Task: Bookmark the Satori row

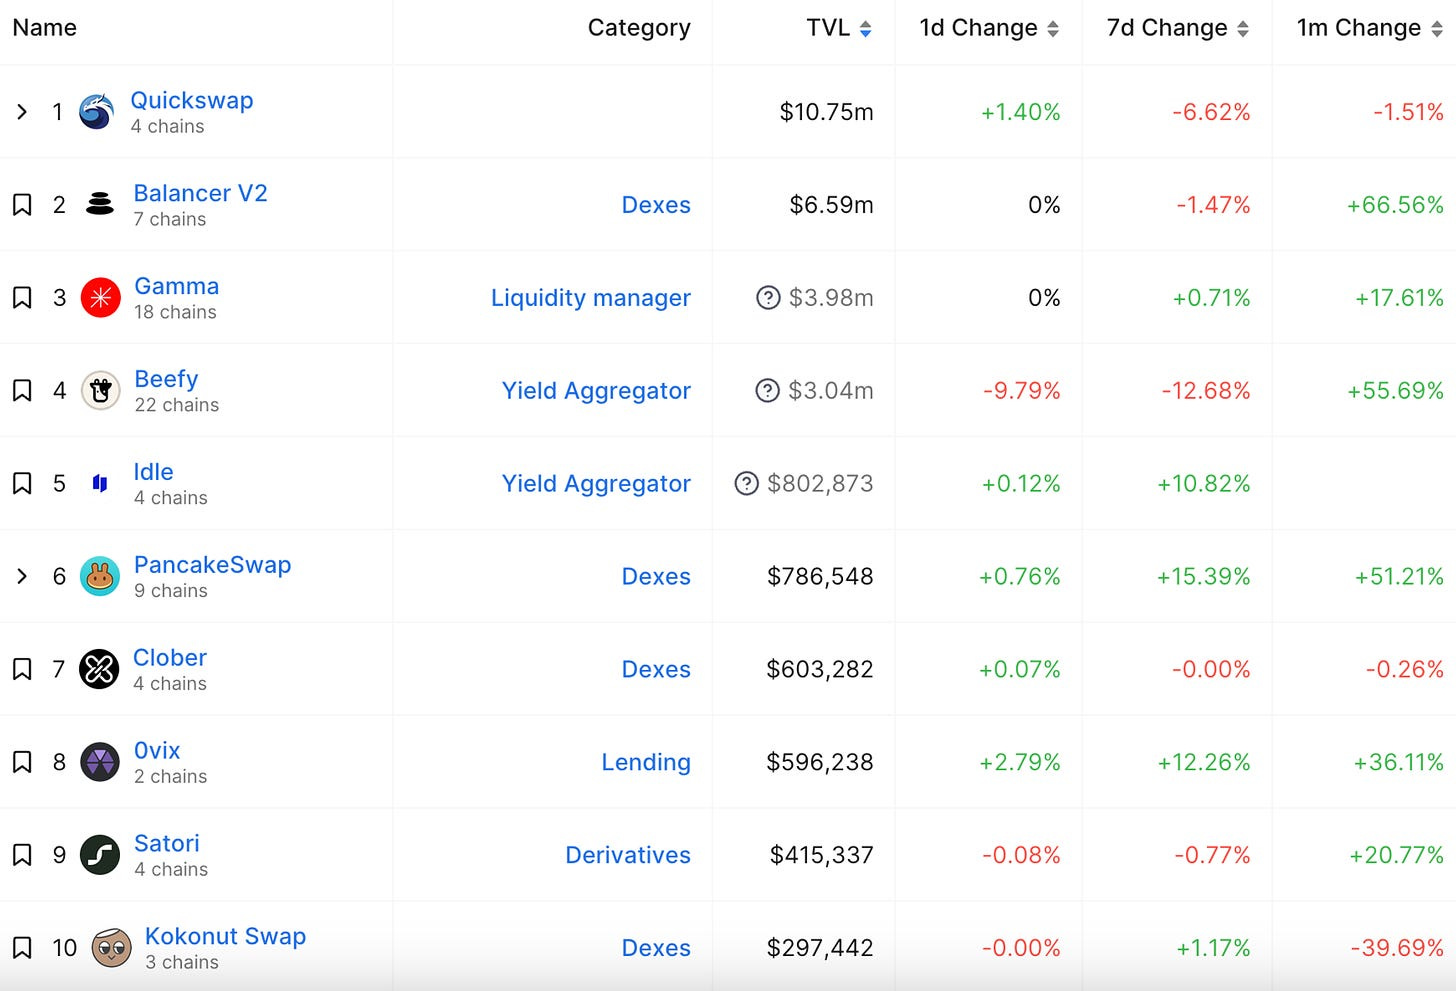Action: click(22, 856)
